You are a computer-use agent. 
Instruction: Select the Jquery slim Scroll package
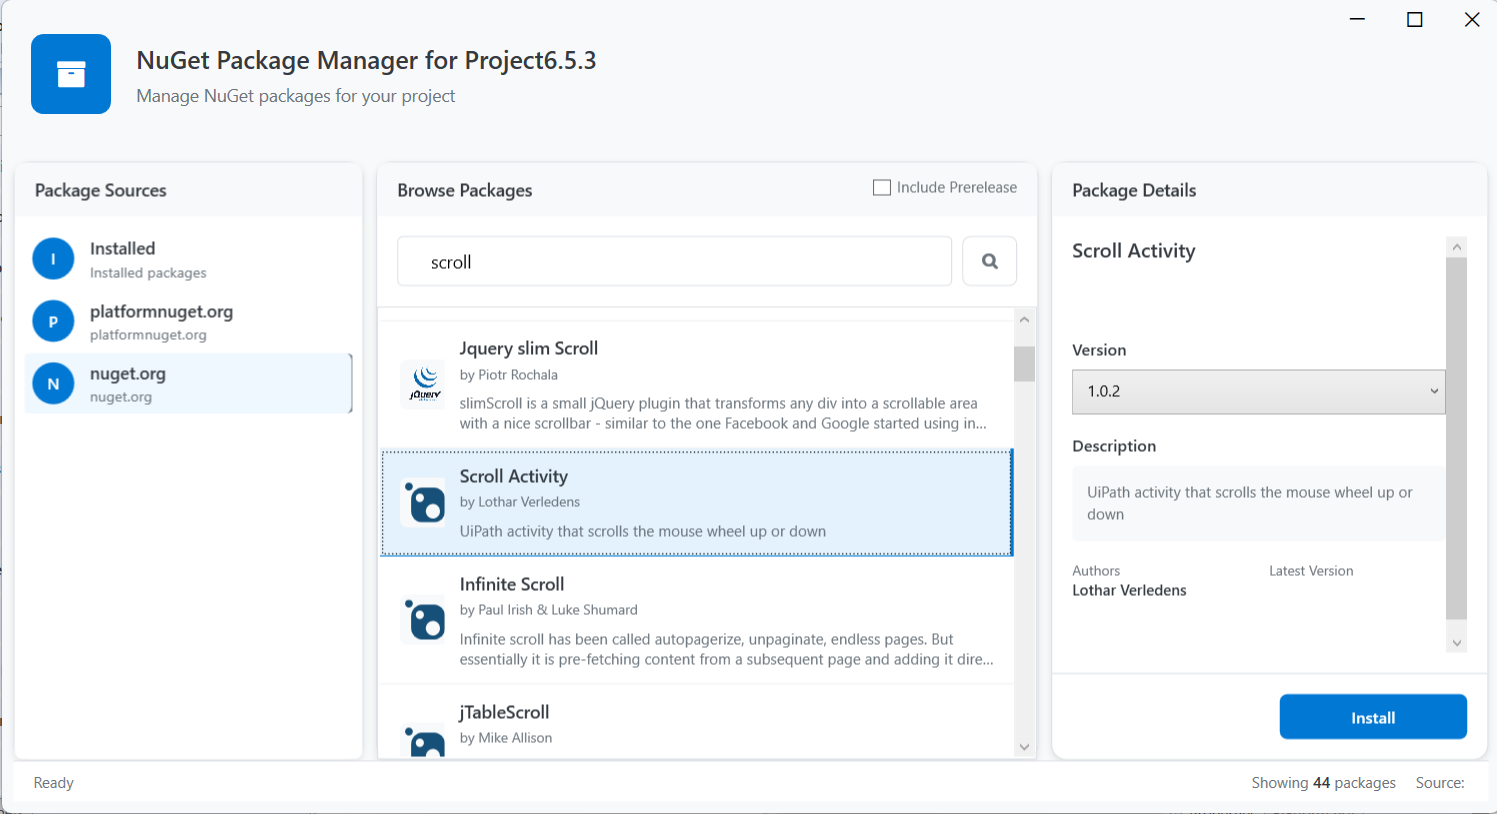click(x=696, y=385)
